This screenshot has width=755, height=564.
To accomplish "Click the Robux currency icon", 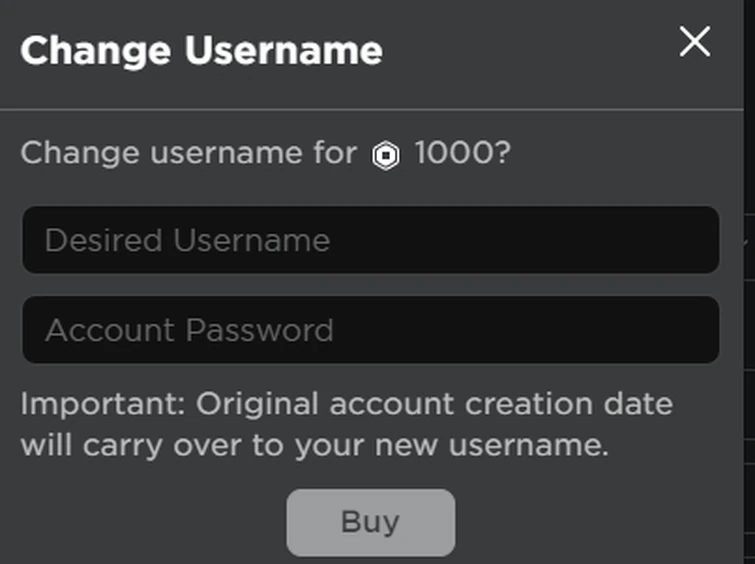I will 386,156.
